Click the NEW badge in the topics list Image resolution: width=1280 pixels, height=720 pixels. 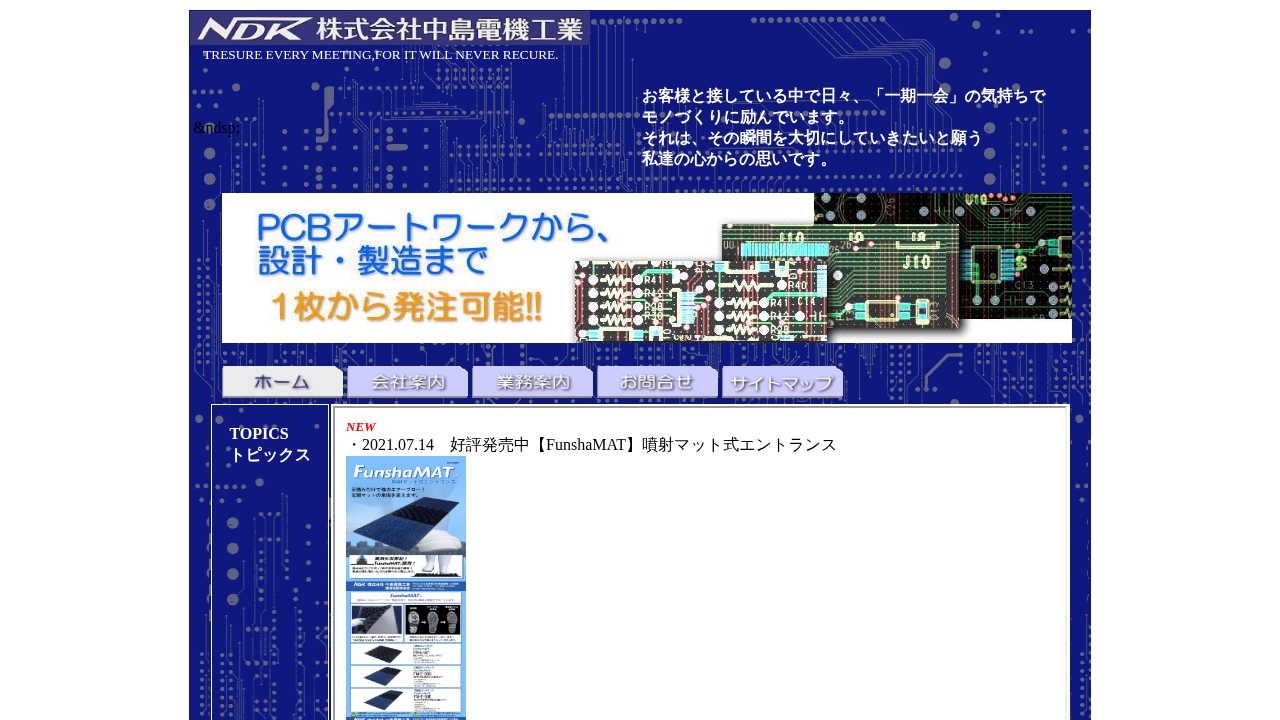pyautogui.click(x=360, y=426)
